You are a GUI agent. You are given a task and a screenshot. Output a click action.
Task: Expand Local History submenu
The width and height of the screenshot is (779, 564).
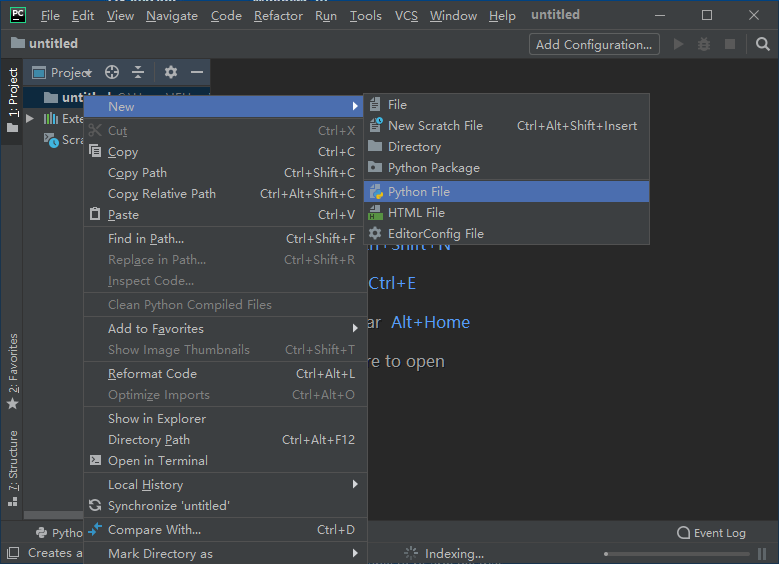(x=355, y=484)
